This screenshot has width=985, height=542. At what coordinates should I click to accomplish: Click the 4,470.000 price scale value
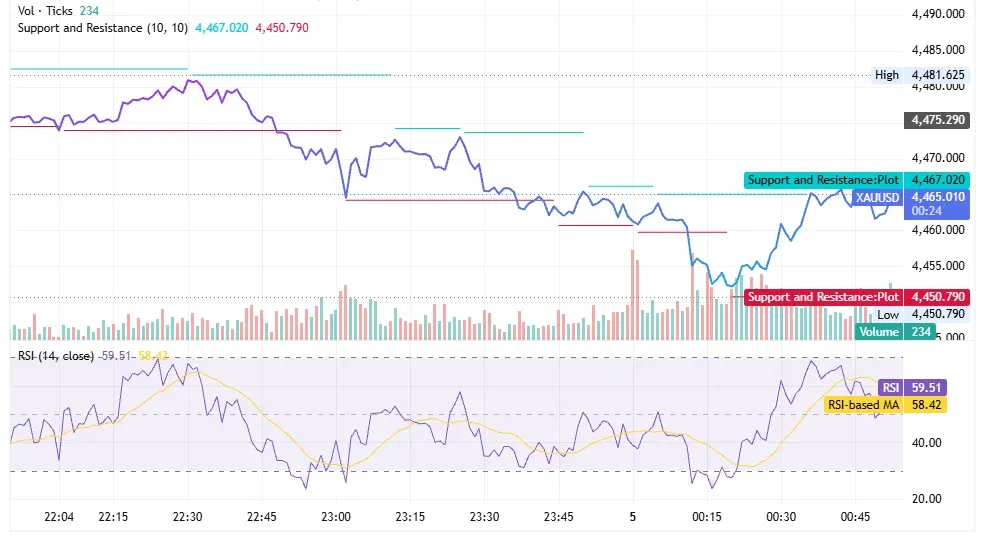939,158
